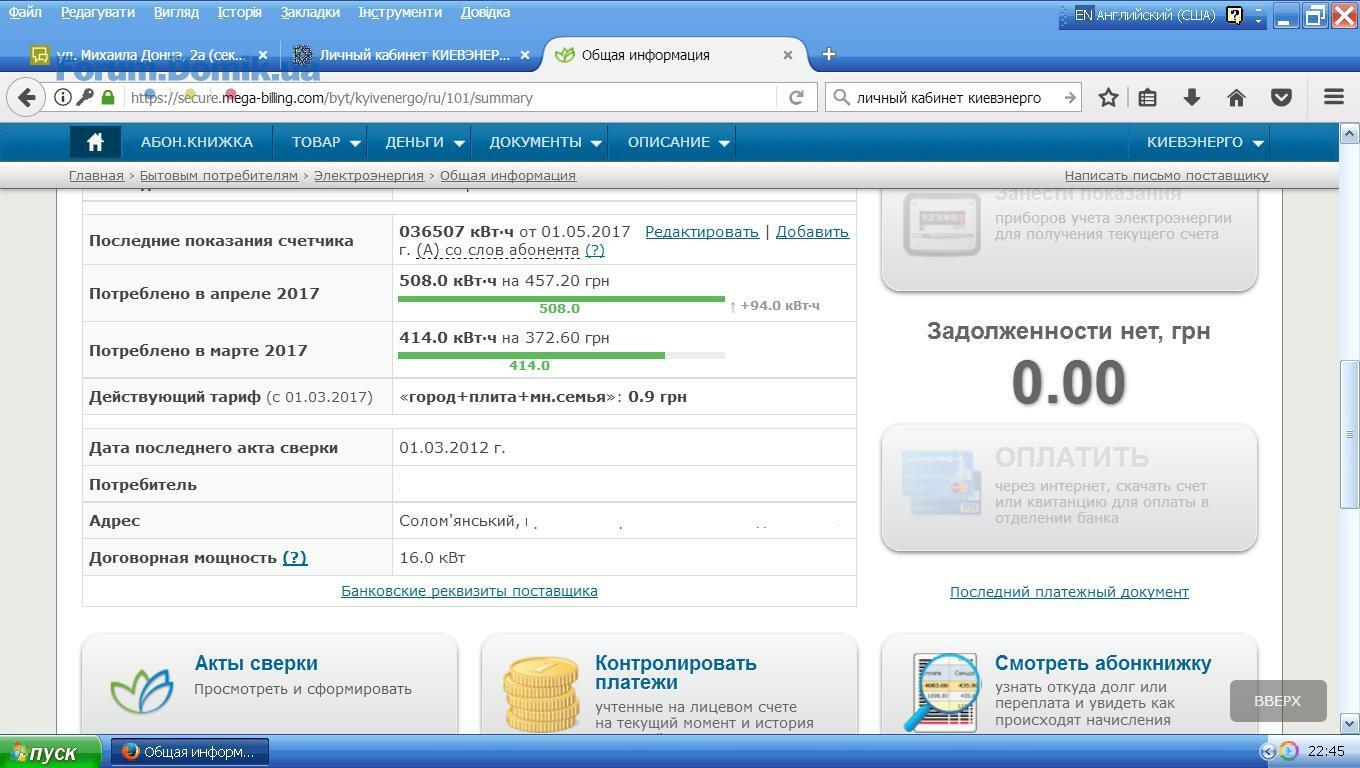This screenshot has width=1360, height=768.
Task: Click the gold coins stack icon
Action: 541,694
